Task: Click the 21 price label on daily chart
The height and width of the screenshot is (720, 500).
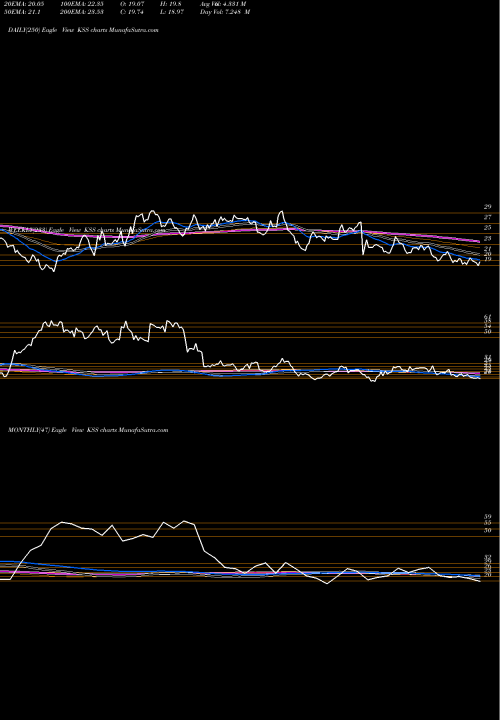Action: (488, 249)
